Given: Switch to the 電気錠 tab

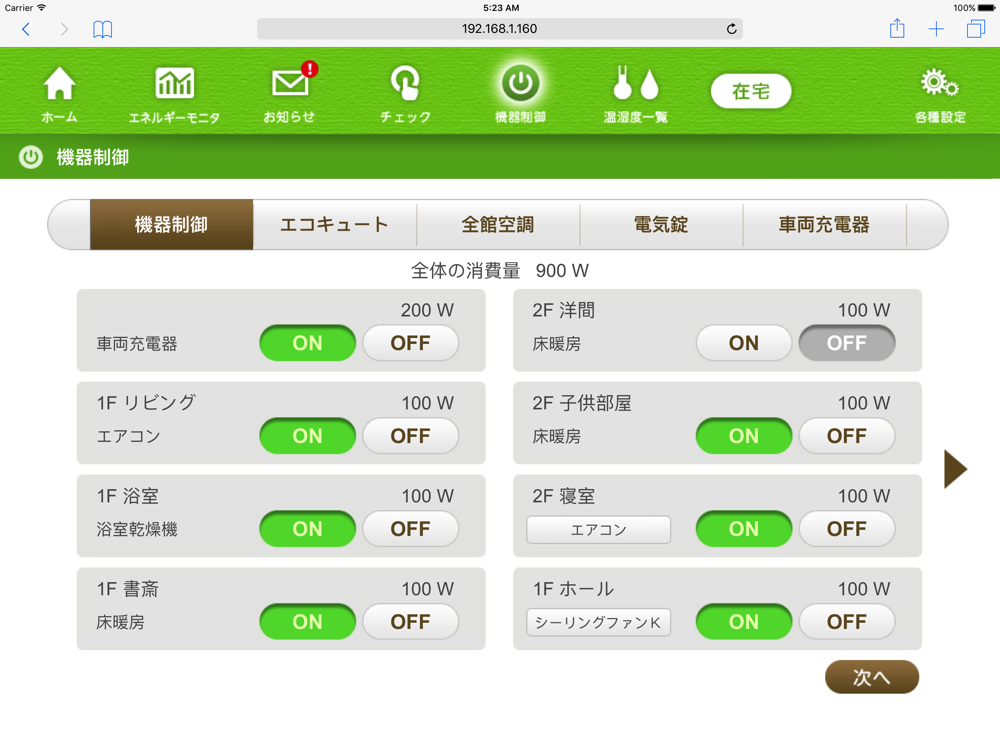Looking at the screenshot, I should (661, 224).
